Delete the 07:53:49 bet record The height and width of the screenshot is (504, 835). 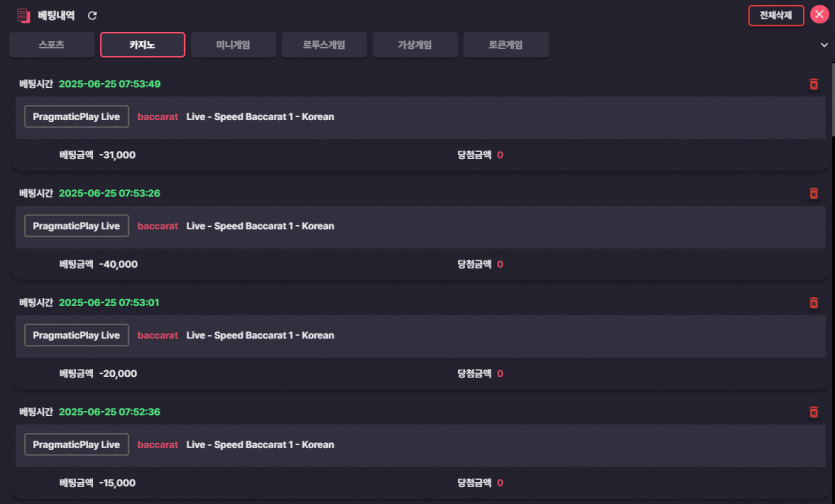813,84
